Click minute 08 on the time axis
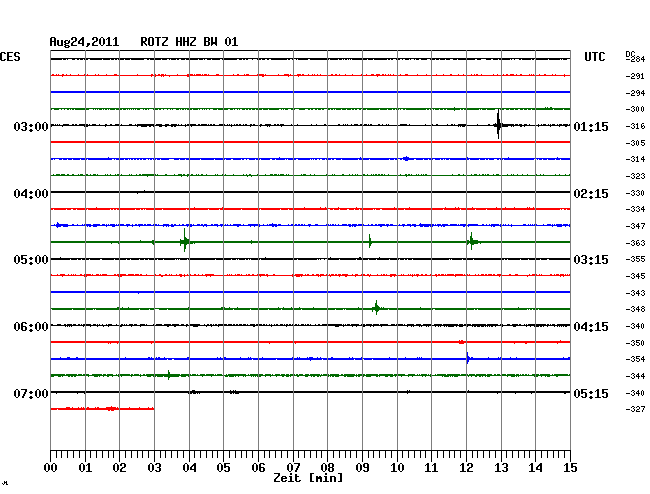Image resolution: width=650 pixels, height=494 pixels. click(327, 467)
